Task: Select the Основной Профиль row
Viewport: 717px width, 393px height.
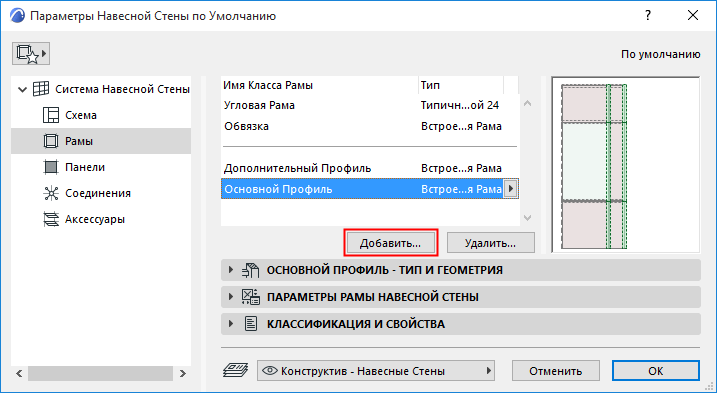Action: tap(370, 189)
